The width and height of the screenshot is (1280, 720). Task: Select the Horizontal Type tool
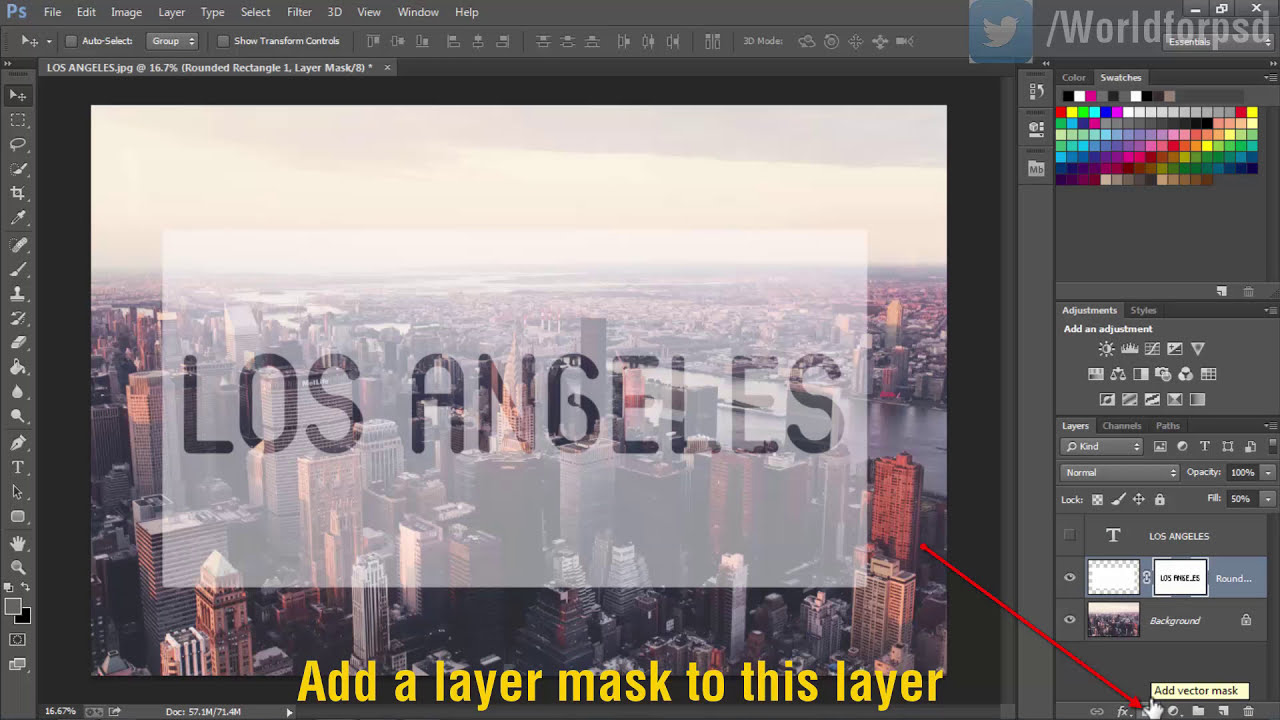[18, 467]
